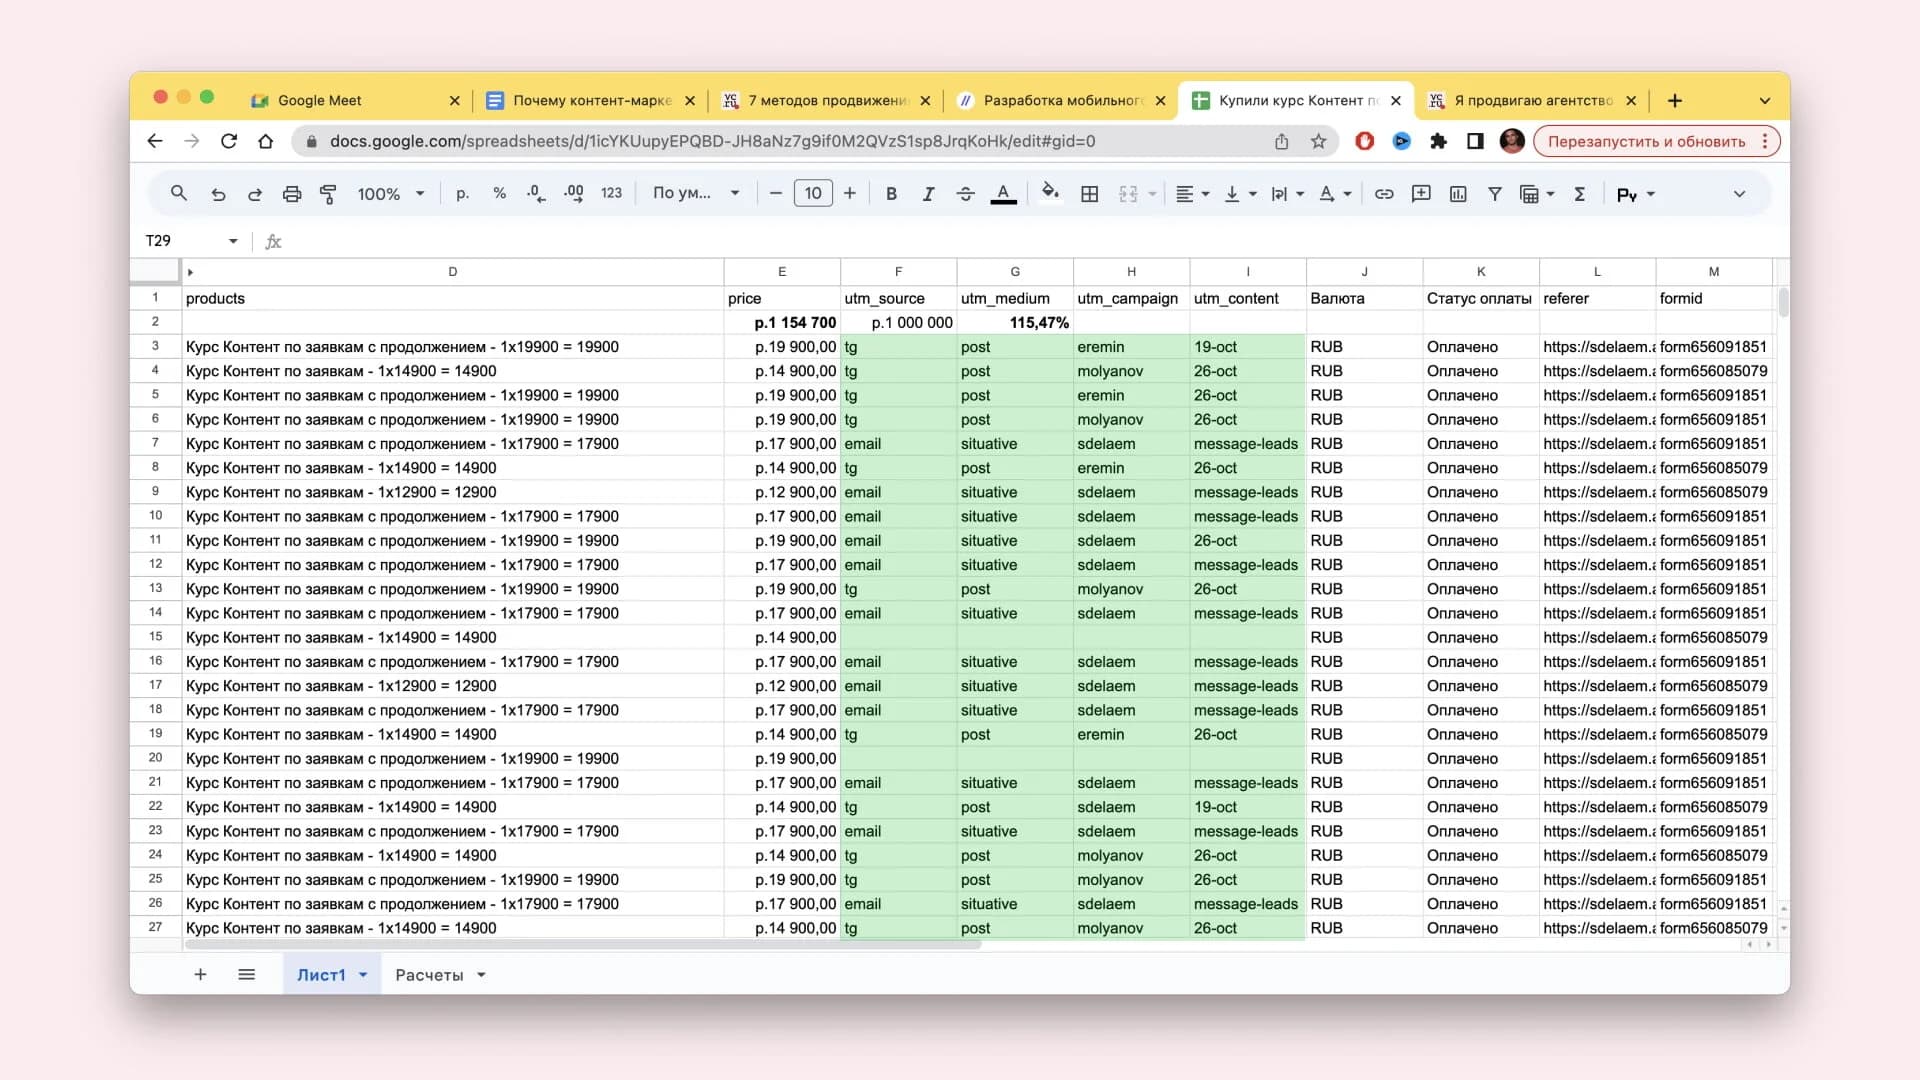Open the functions sigma icon
The height and width of the screenshot is (1080, 1920).
pos(1579,194)
